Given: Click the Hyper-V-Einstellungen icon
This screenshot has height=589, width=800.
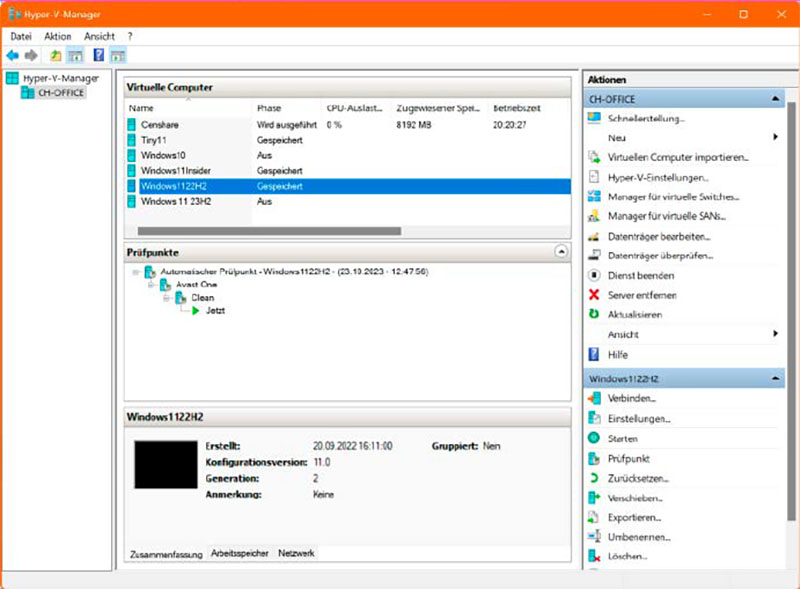Looking at the screenshot, I should pyautogui.click(x=594, y=177).
